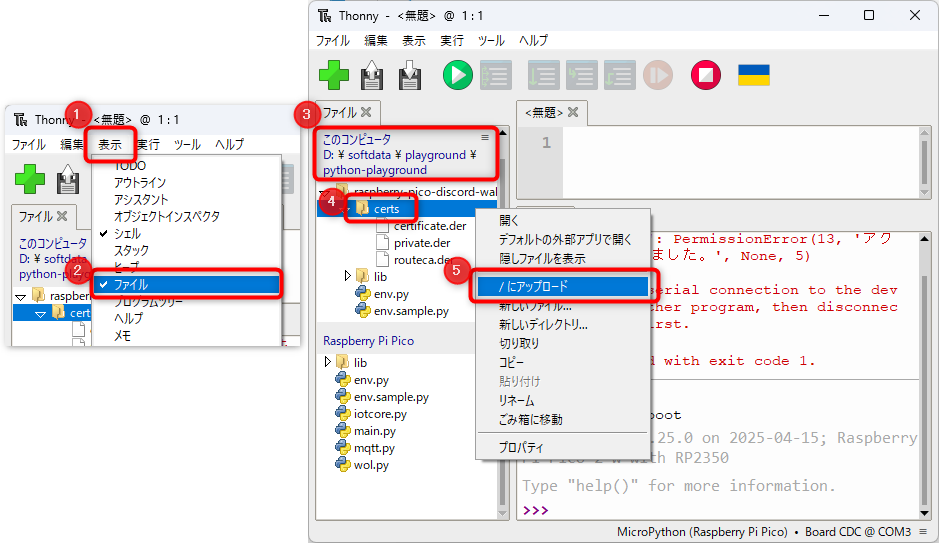Open the ツール menu in main window
Image resolution: width=939 pixels, height=543 pixels.
click(491, 40)
